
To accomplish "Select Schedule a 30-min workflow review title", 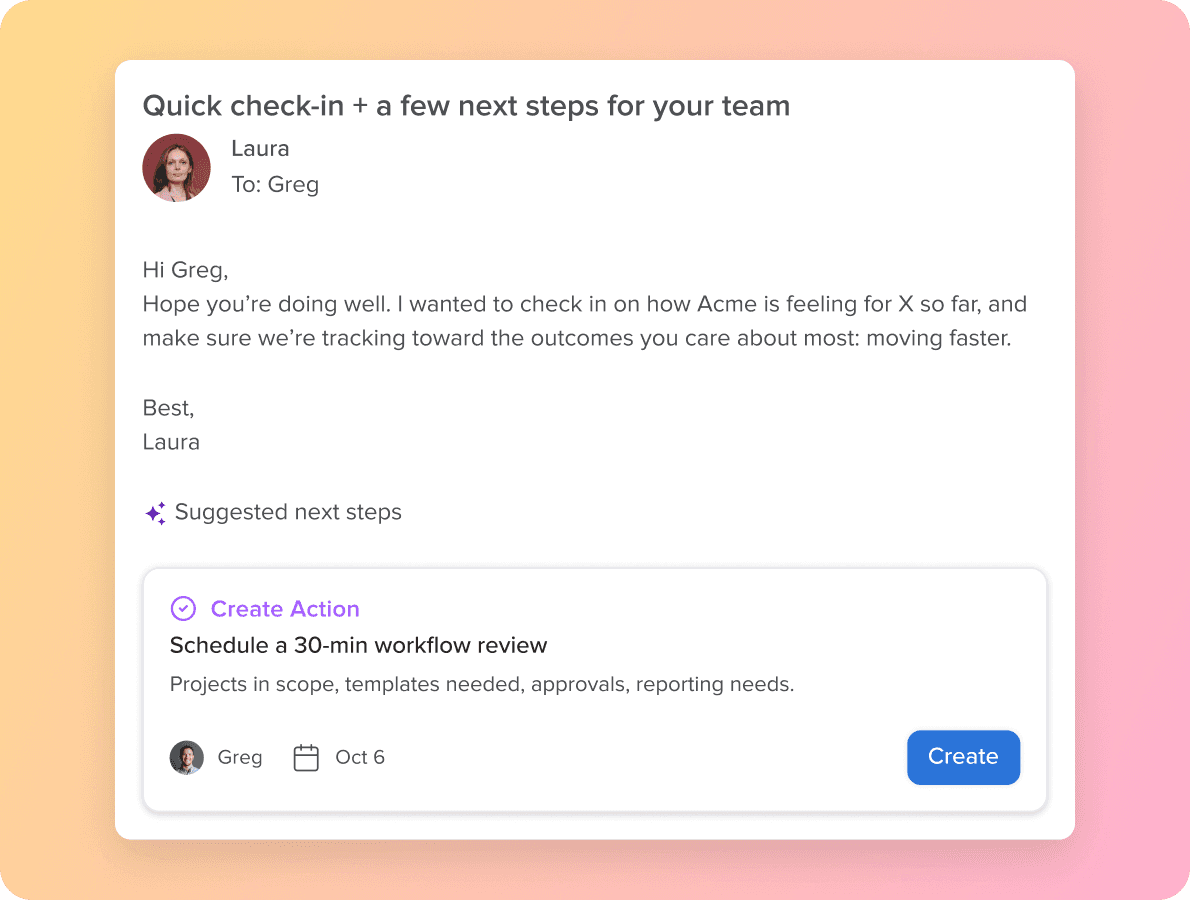I will 358,645.
